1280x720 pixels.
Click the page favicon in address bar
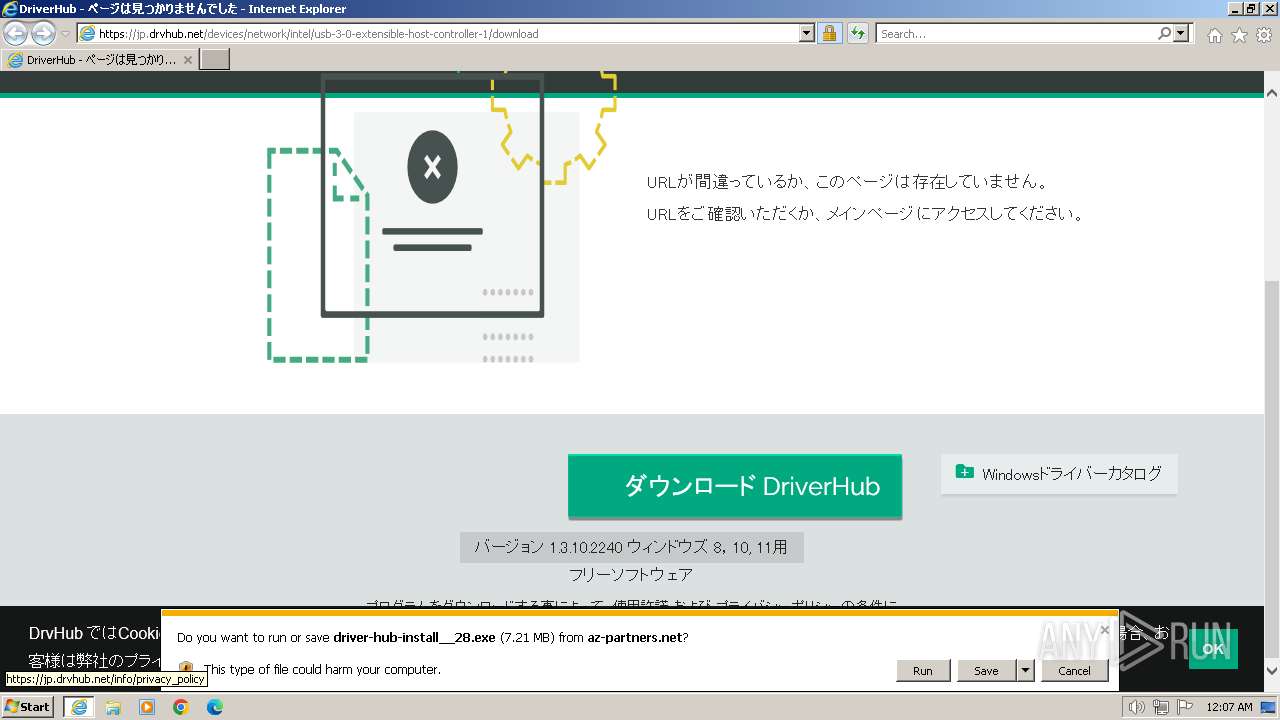[x=88, y=33]
